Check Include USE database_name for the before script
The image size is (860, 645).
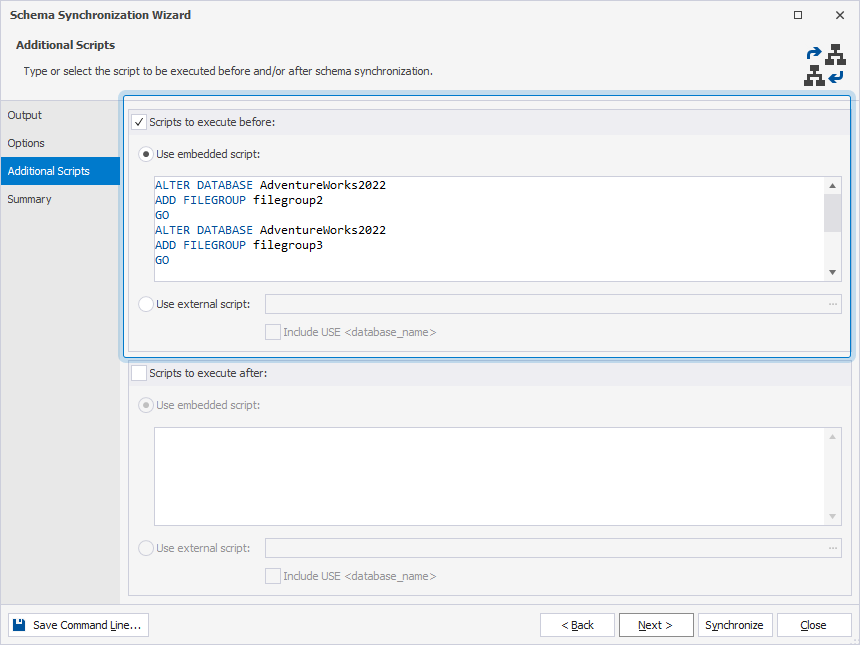tap(273, 332)
